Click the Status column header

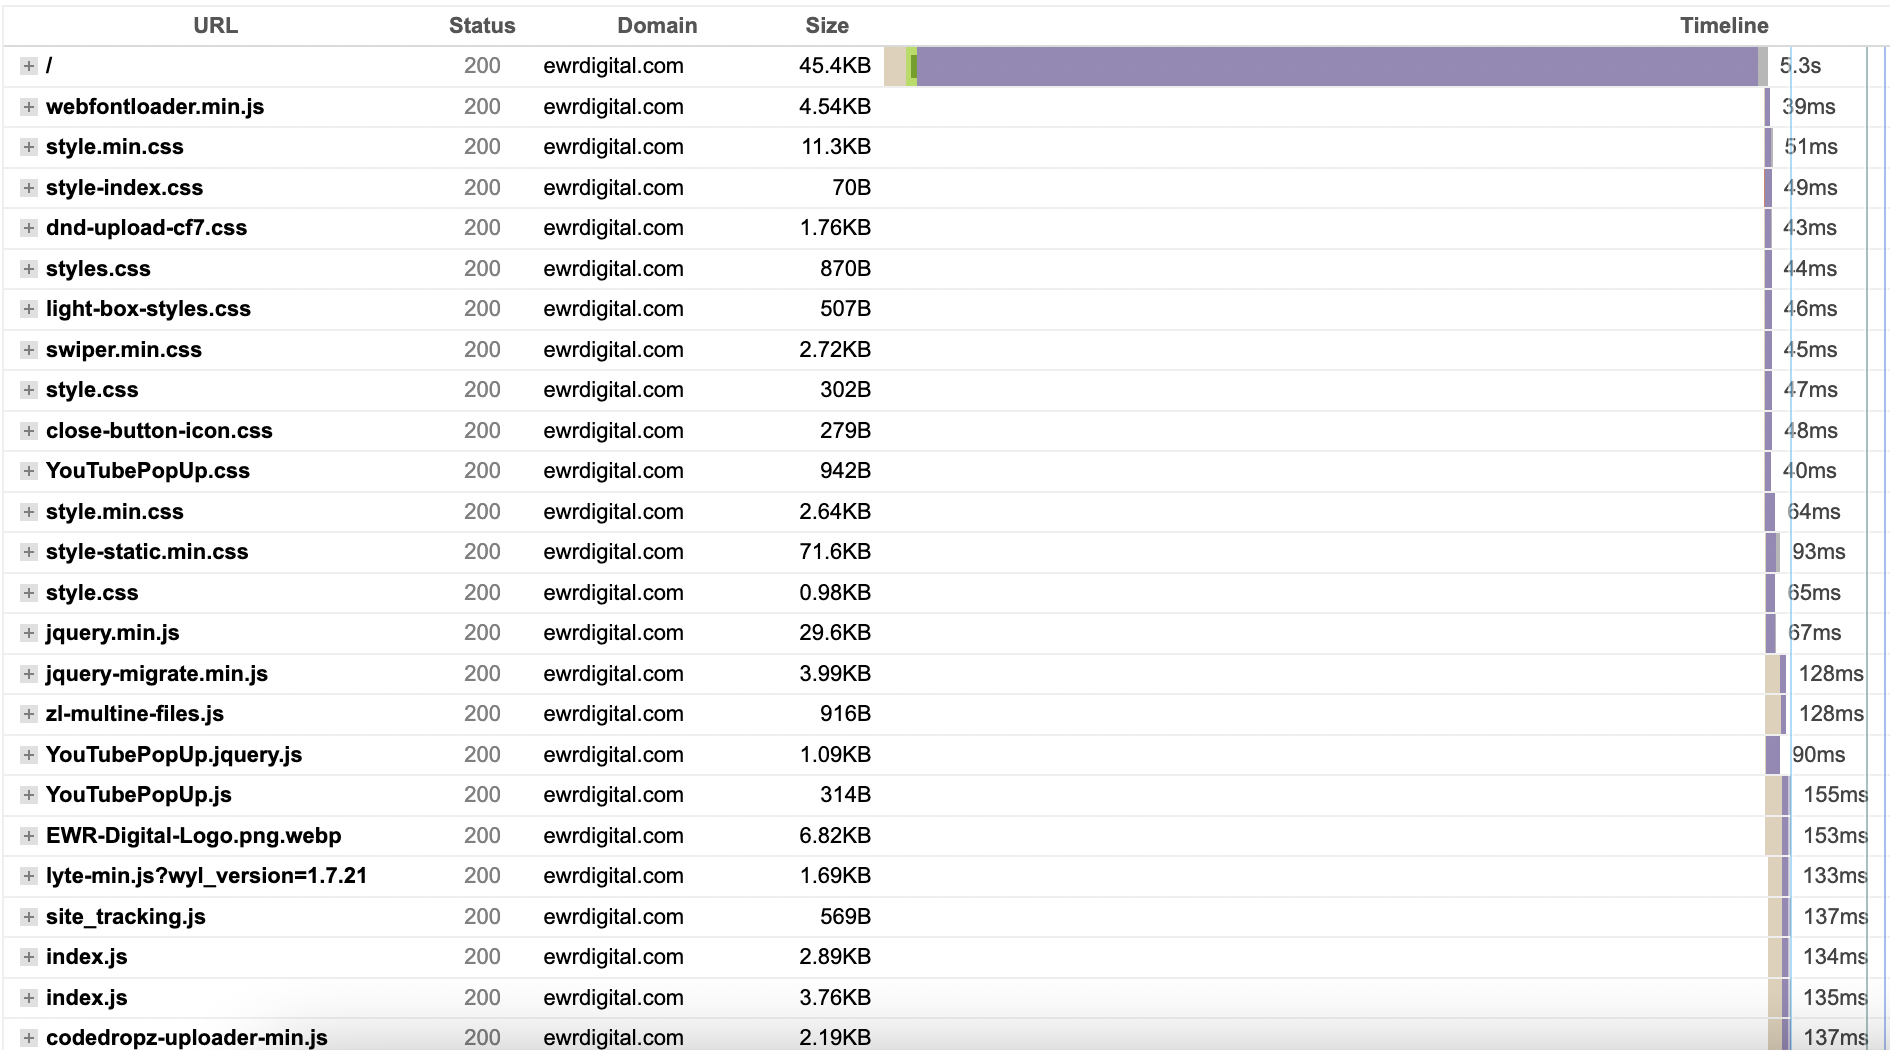(482, 26)
